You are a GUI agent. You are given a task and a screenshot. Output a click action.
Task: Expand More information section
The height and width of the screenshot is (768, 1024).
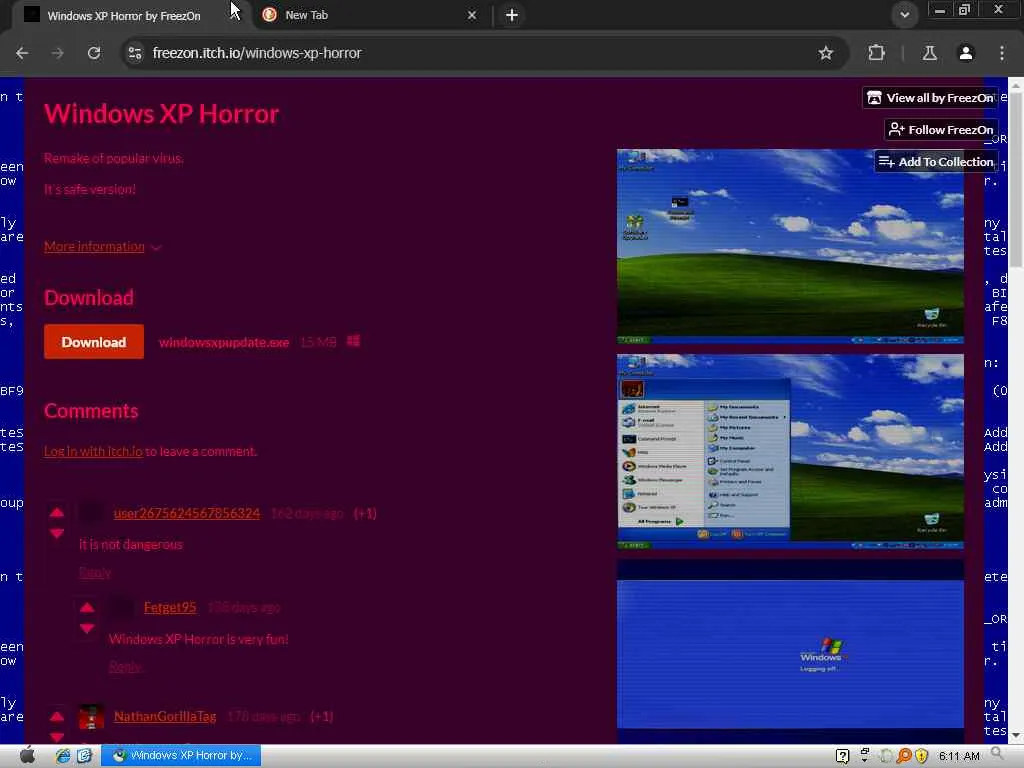(x=103, y=247)
